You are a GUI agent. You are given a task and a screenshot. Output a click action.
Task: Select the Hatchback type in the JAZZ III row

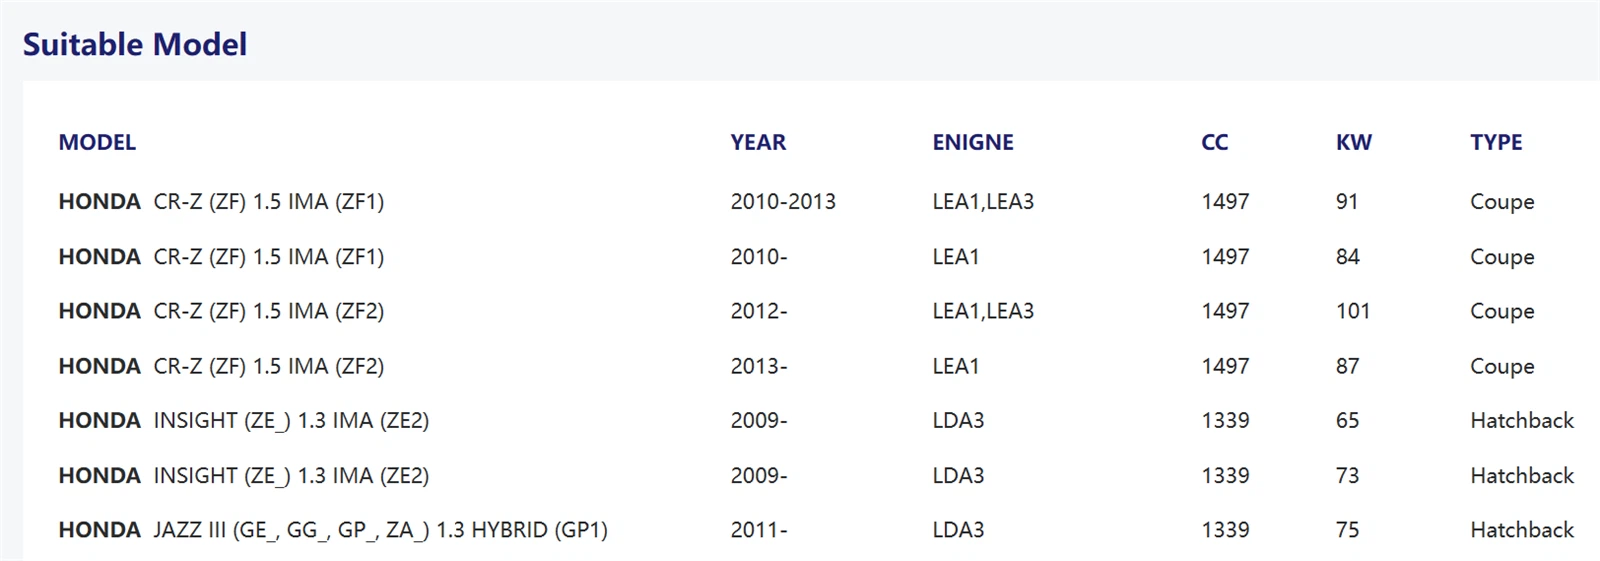(1522, 530)
